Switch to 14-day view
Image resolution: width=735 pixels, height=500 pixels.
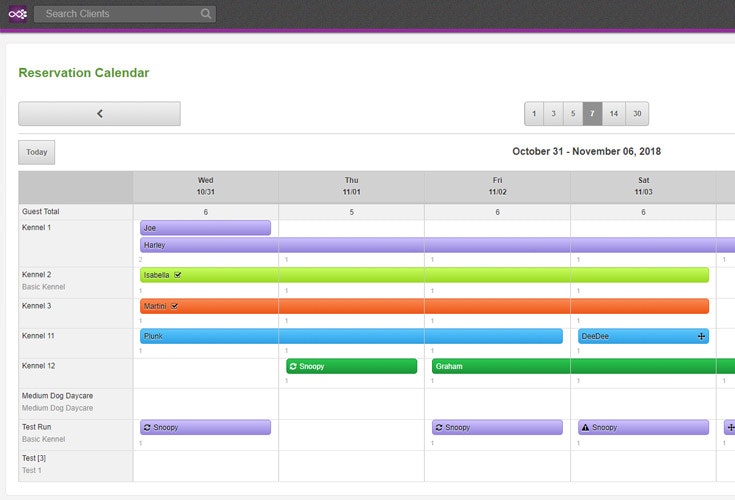coord(614,113)
